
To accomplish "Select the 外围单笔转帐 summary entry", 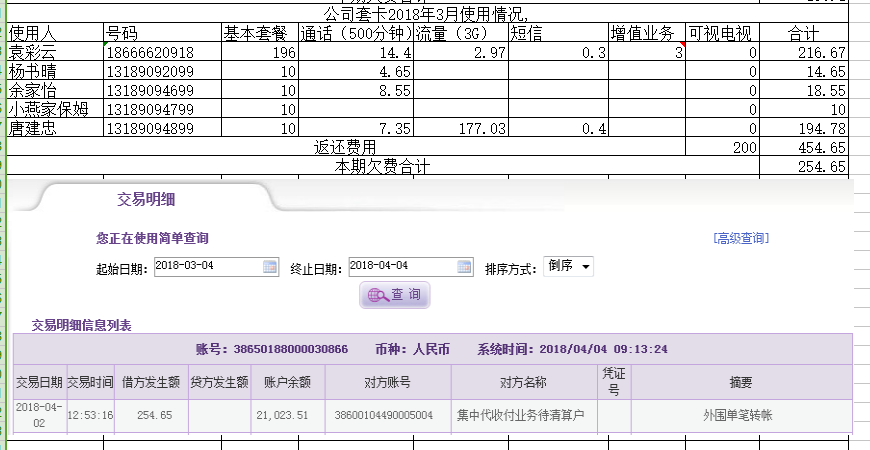I will 740,415.
